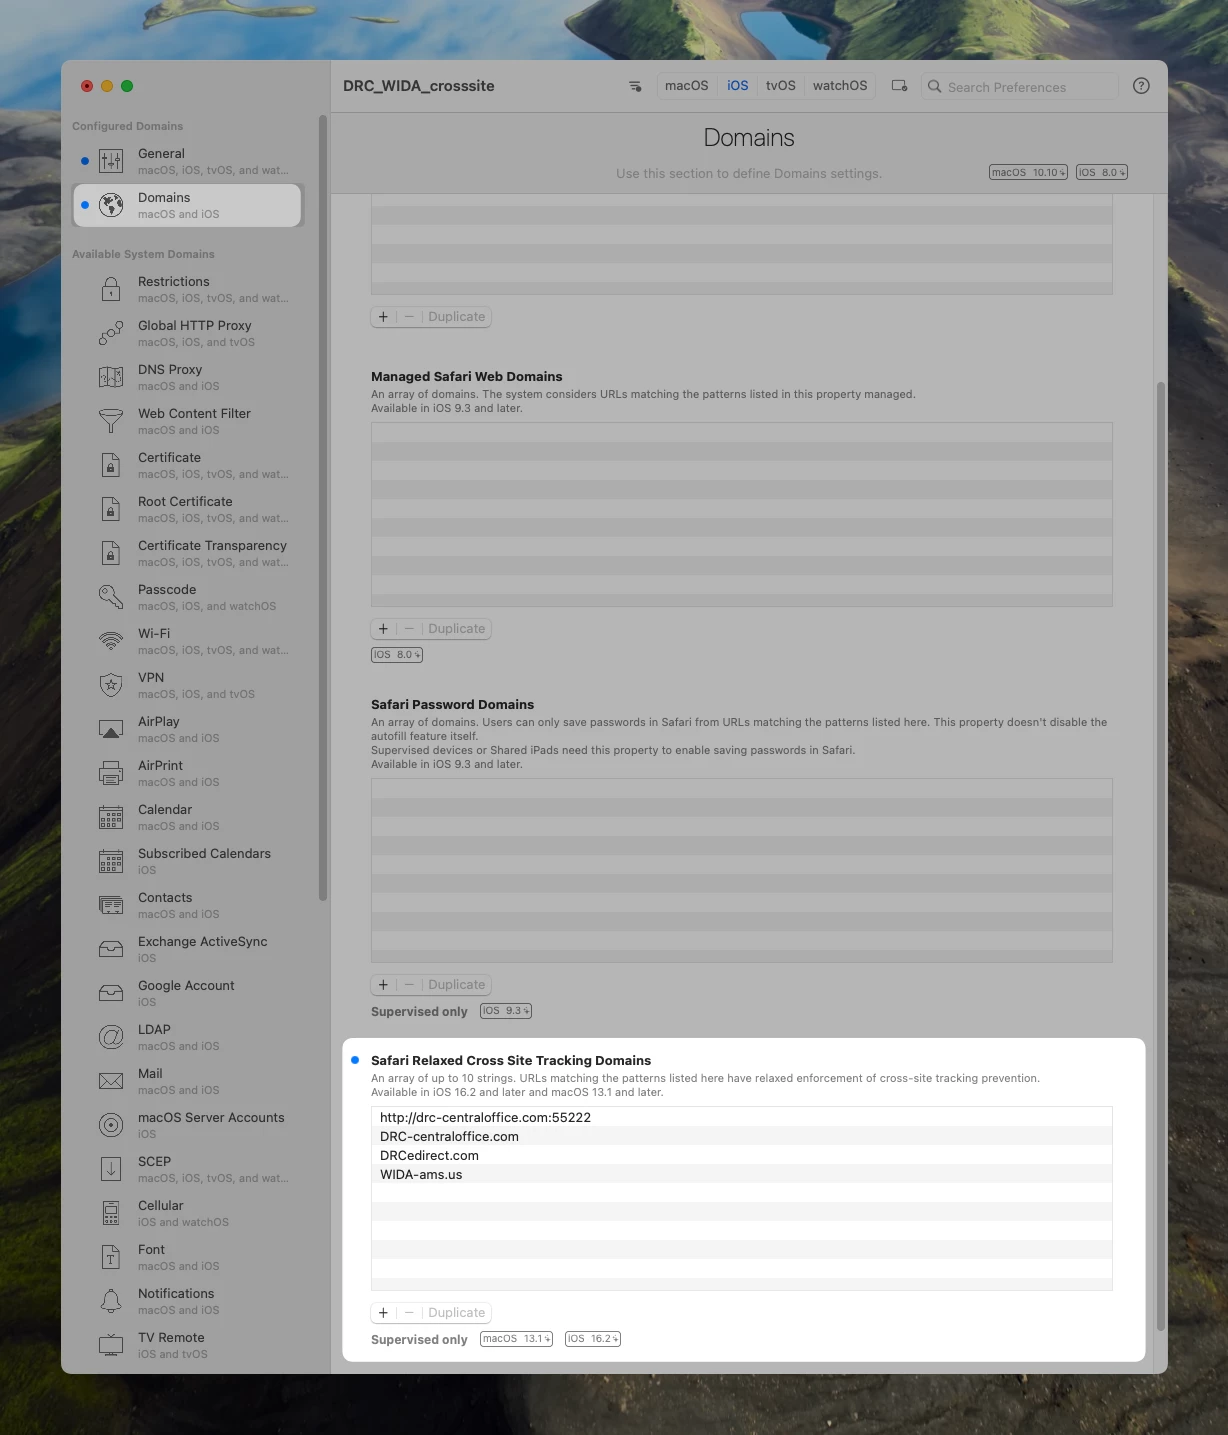Screen dimensions: 1228x1435
Task: Open Cellular payload icon
Action: 111,1213
